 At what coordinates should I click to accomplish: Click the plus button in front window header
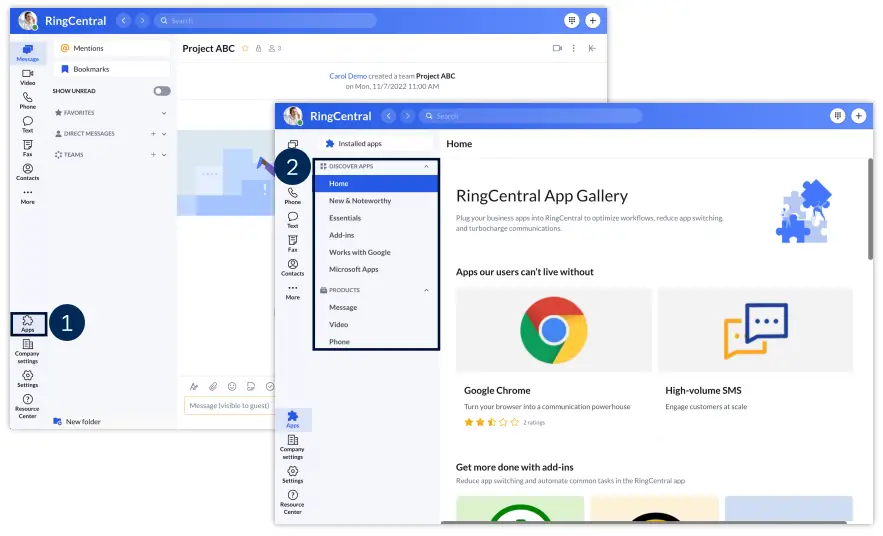pyautogui.click(x=858, y=115)
